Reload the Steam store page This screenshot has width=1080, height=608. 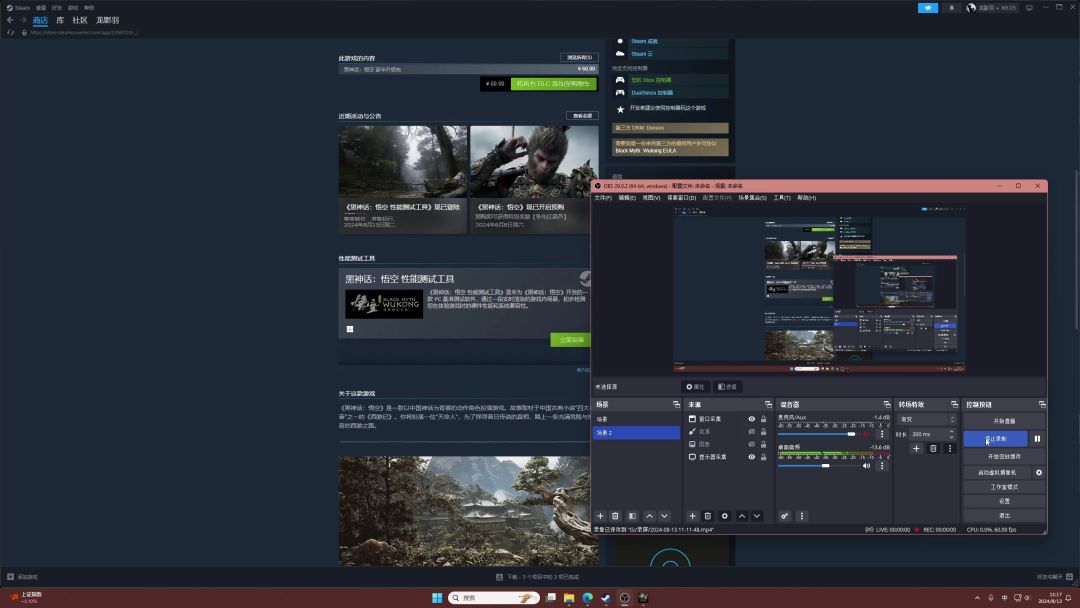click(x=10, y=32)
